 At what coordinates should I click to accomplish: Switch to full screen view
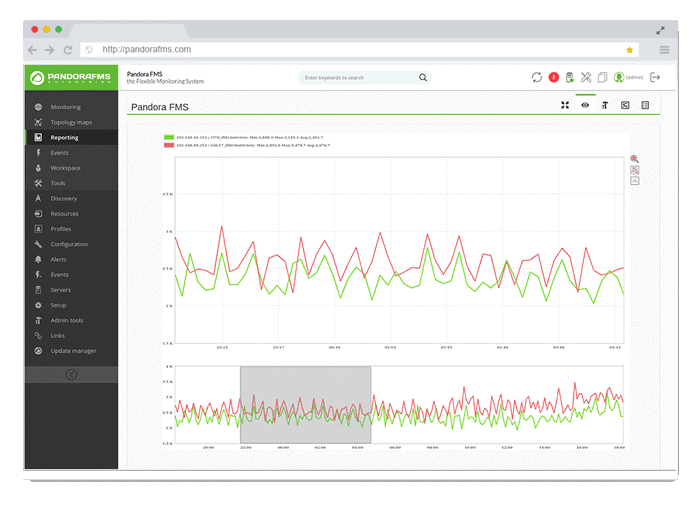point(565,105)
